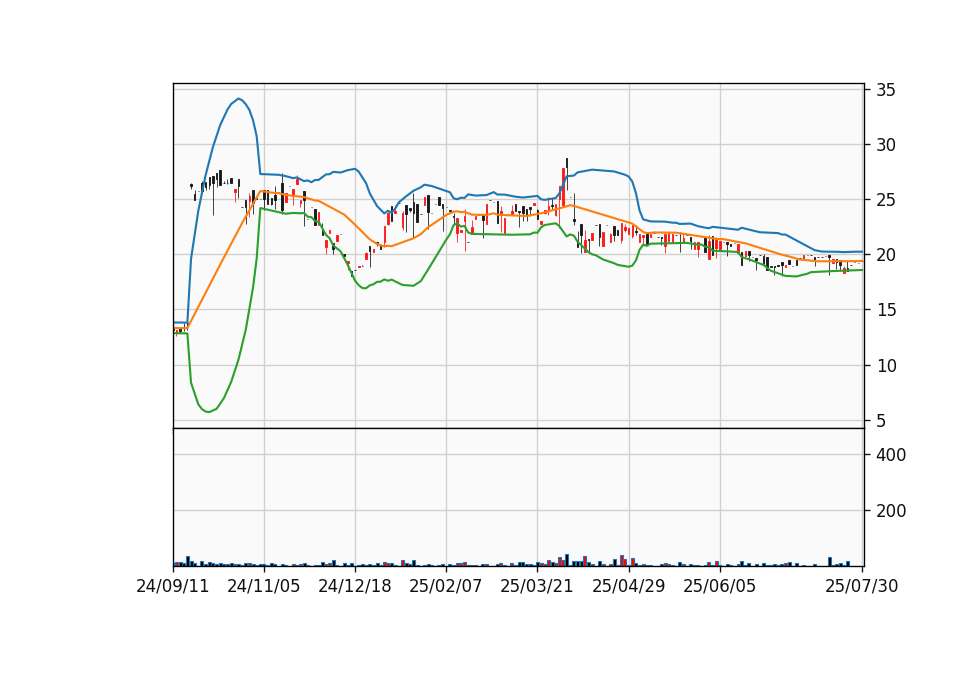This screenshot has height=690, width=960.
Task: Click the 24/11/05 date label
Action: pyautogui.click(x=264, y=586)
